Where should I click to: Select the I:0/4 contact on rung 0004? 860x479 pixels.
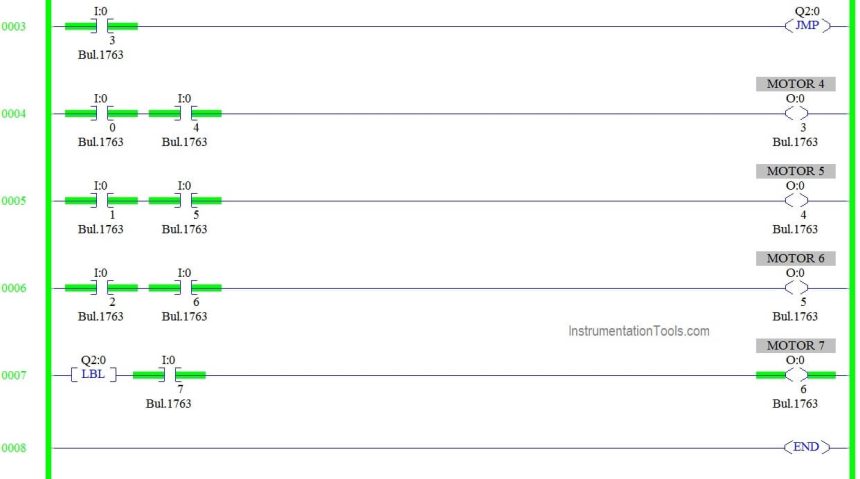185,114
